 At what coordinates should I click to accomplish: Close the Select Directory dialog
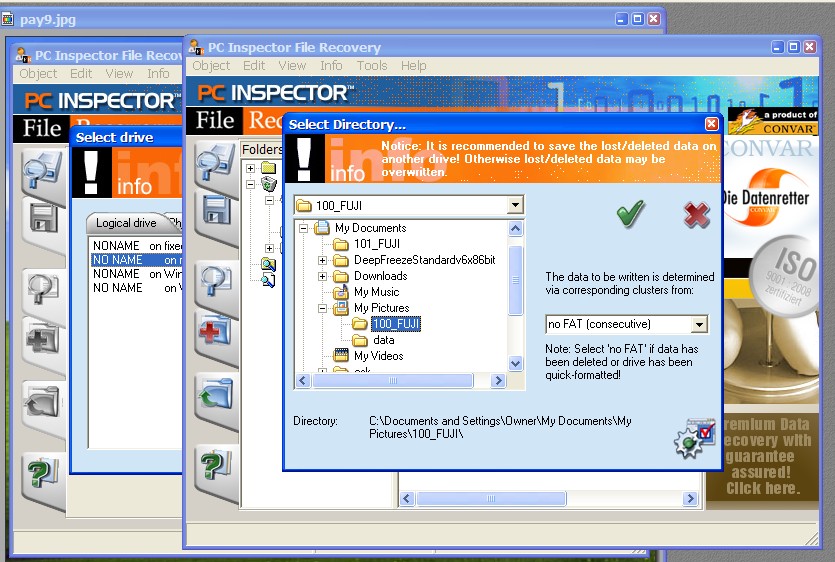(711, 124)
